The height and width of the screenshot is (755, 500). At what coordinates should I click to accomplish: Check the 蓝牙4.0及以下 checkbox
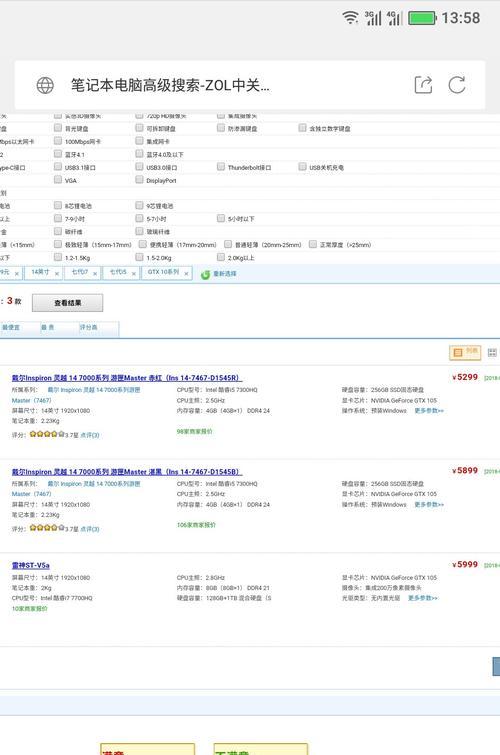coord(139,154)
